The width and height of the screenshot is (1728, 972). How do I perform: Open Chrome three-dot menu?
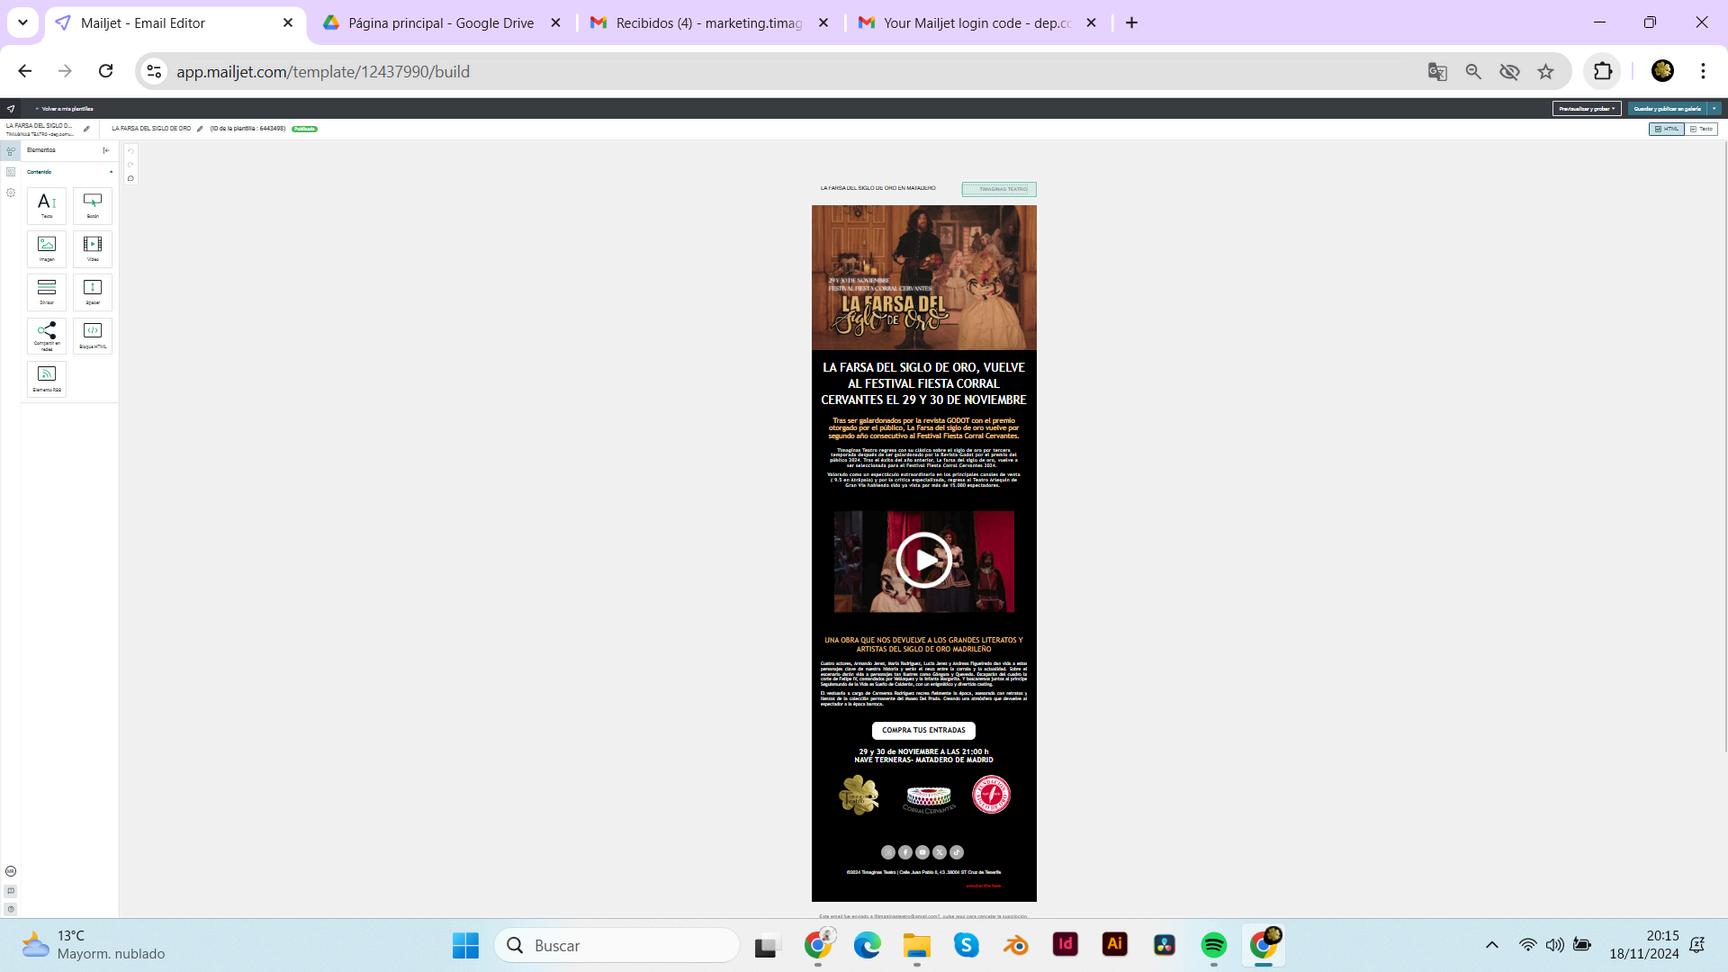(1703, 71)
